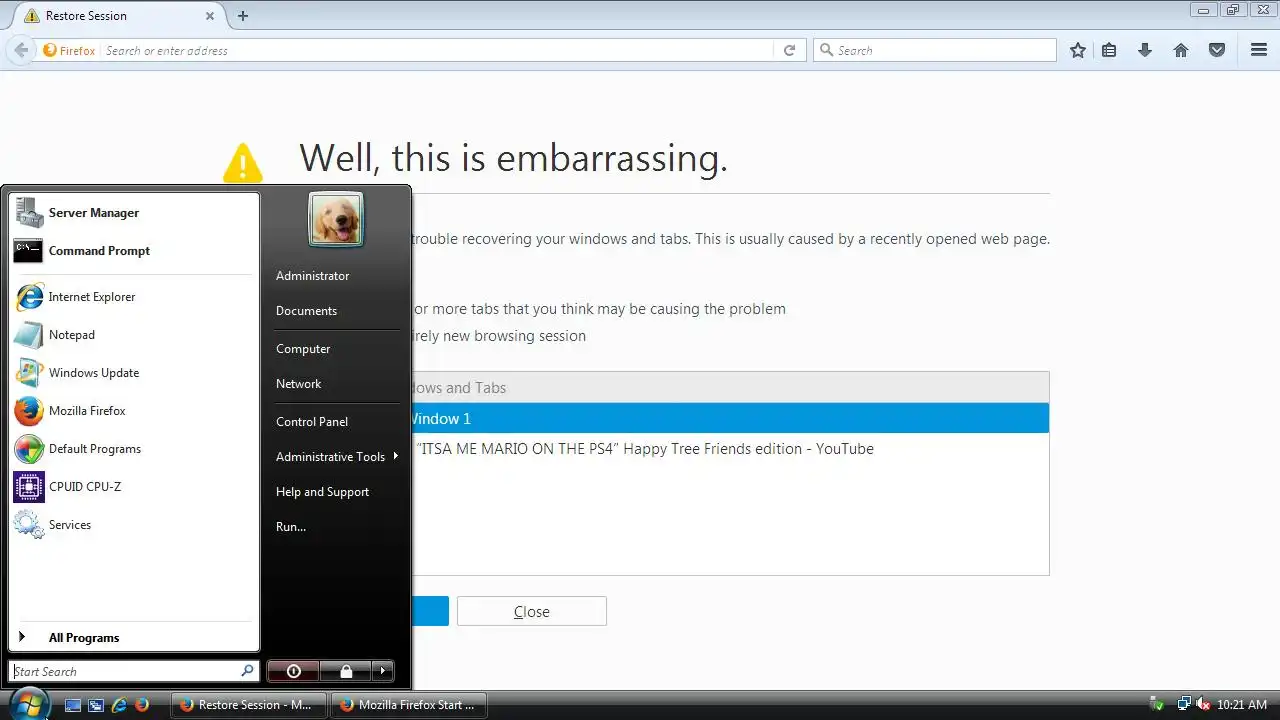Launch Windows Update from Start menu
The image size is (1280, 720).
pyautogui.click(x=134, y=373)
